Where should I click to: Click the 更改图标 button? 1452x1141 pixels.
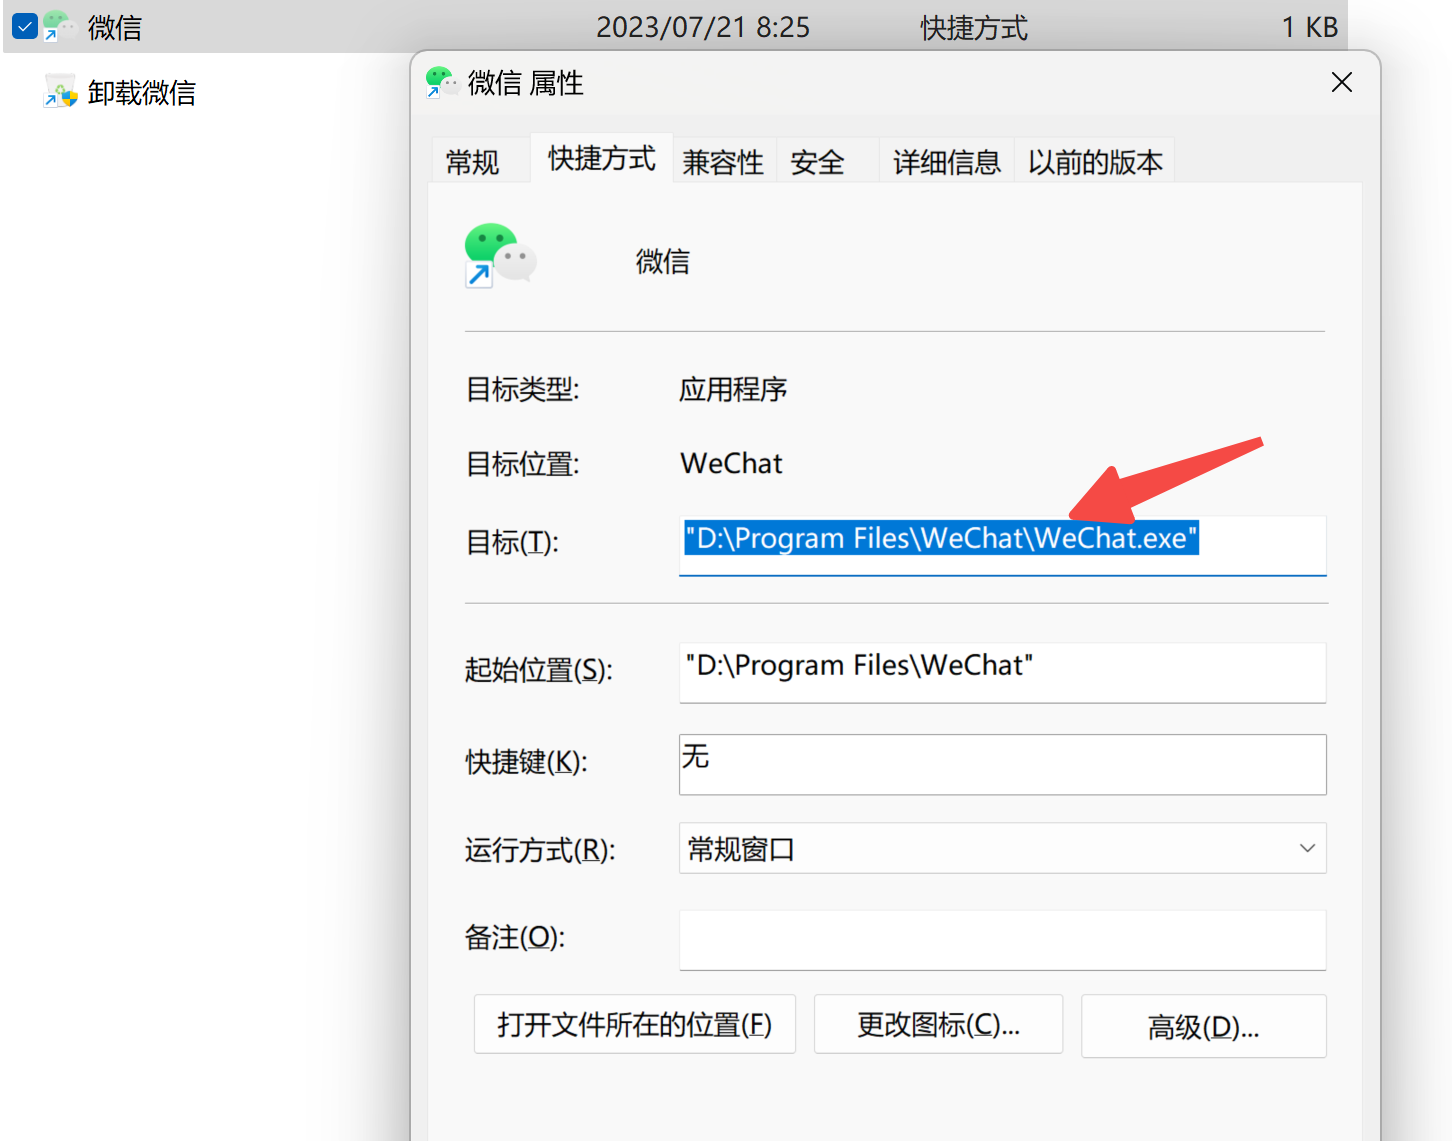(938, 1024)
